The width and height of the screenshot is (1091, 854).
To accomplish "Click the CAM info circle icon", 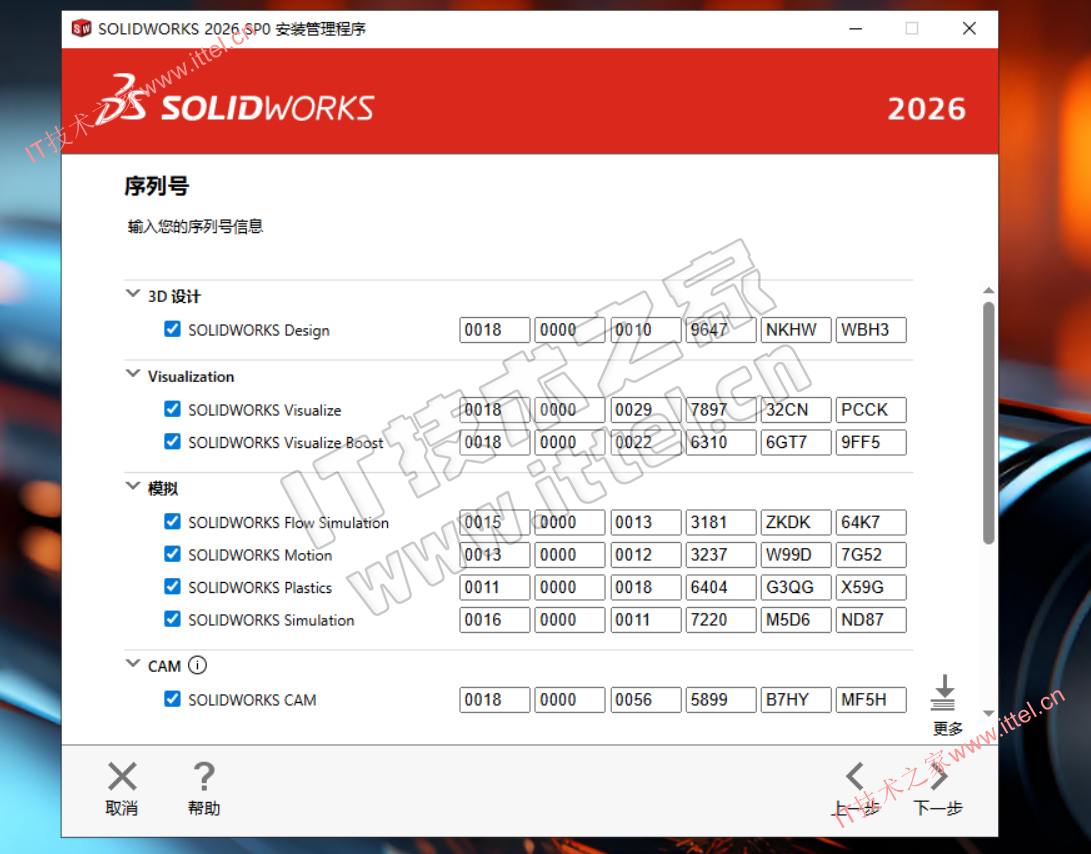I will 197,665.
